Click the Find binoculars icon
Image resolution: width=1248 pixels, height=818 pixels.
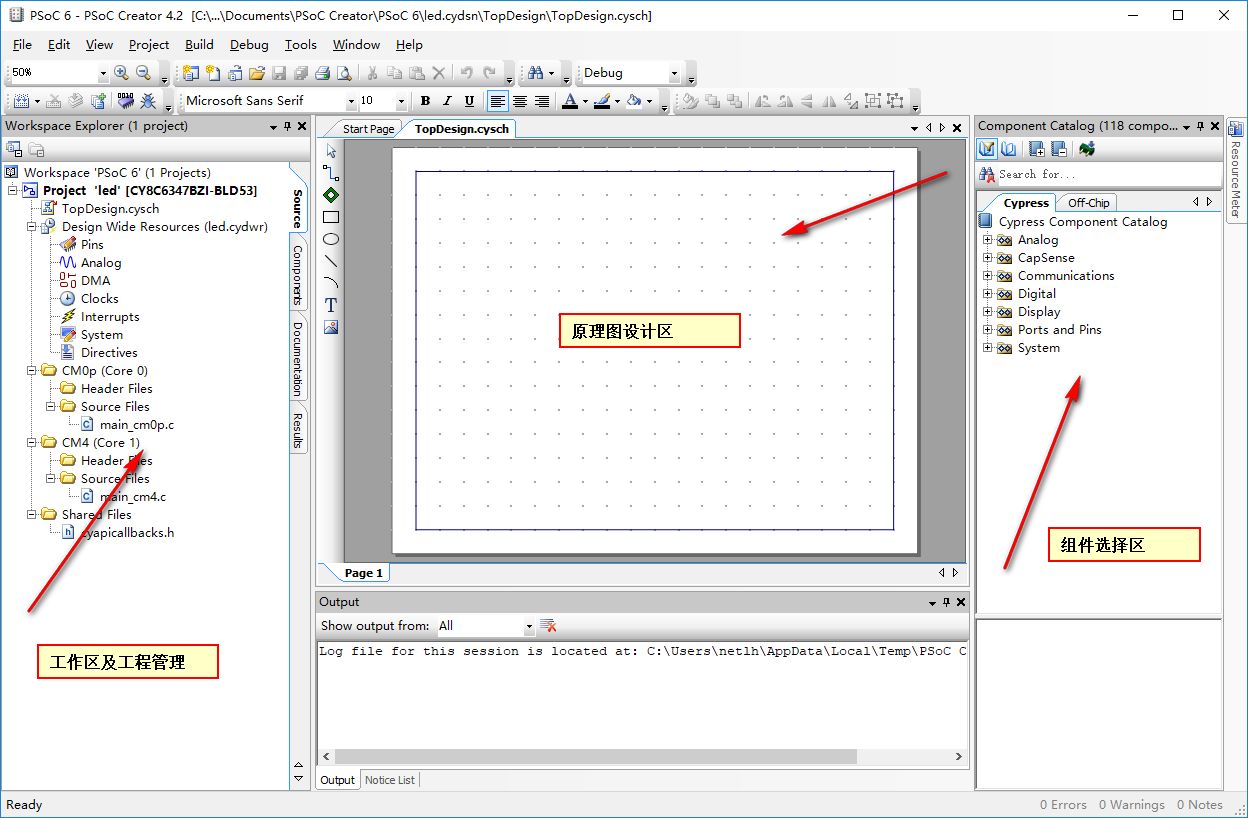click(535, 73)
